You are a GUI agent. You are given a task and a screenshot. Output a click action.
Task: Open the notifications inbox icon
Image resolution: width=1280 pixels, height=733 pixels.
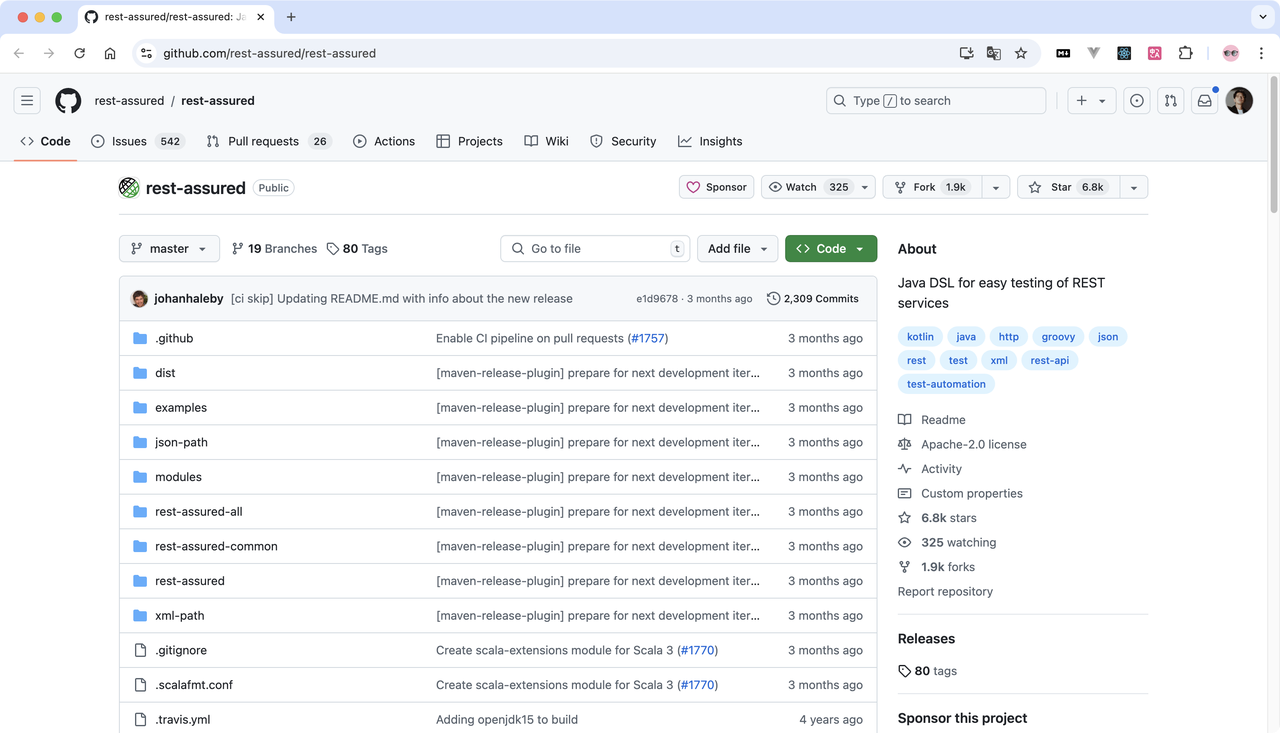tap(1205, 101)
